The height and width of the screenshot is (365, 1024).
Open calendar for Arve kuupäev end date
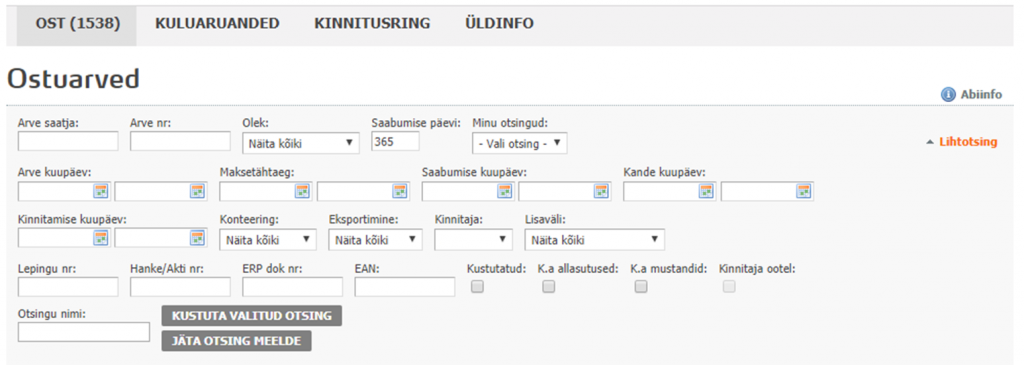(197, 191)
